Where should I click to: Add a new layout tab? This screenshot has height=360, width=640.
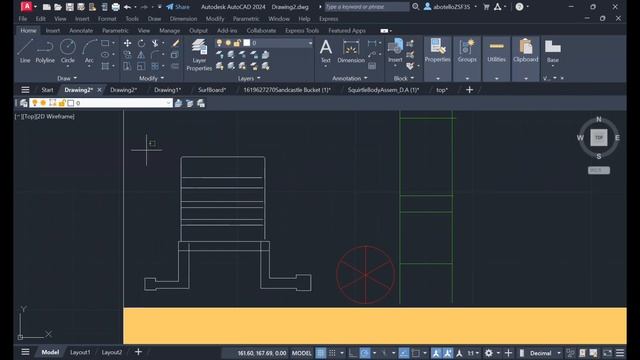(138, 352)
